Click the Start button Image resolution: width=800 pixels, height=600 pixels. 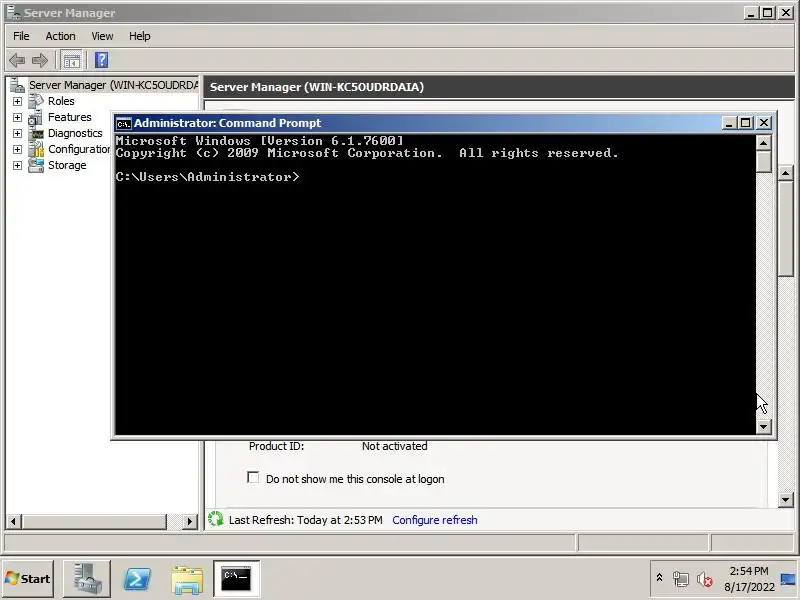pos(28,579)
